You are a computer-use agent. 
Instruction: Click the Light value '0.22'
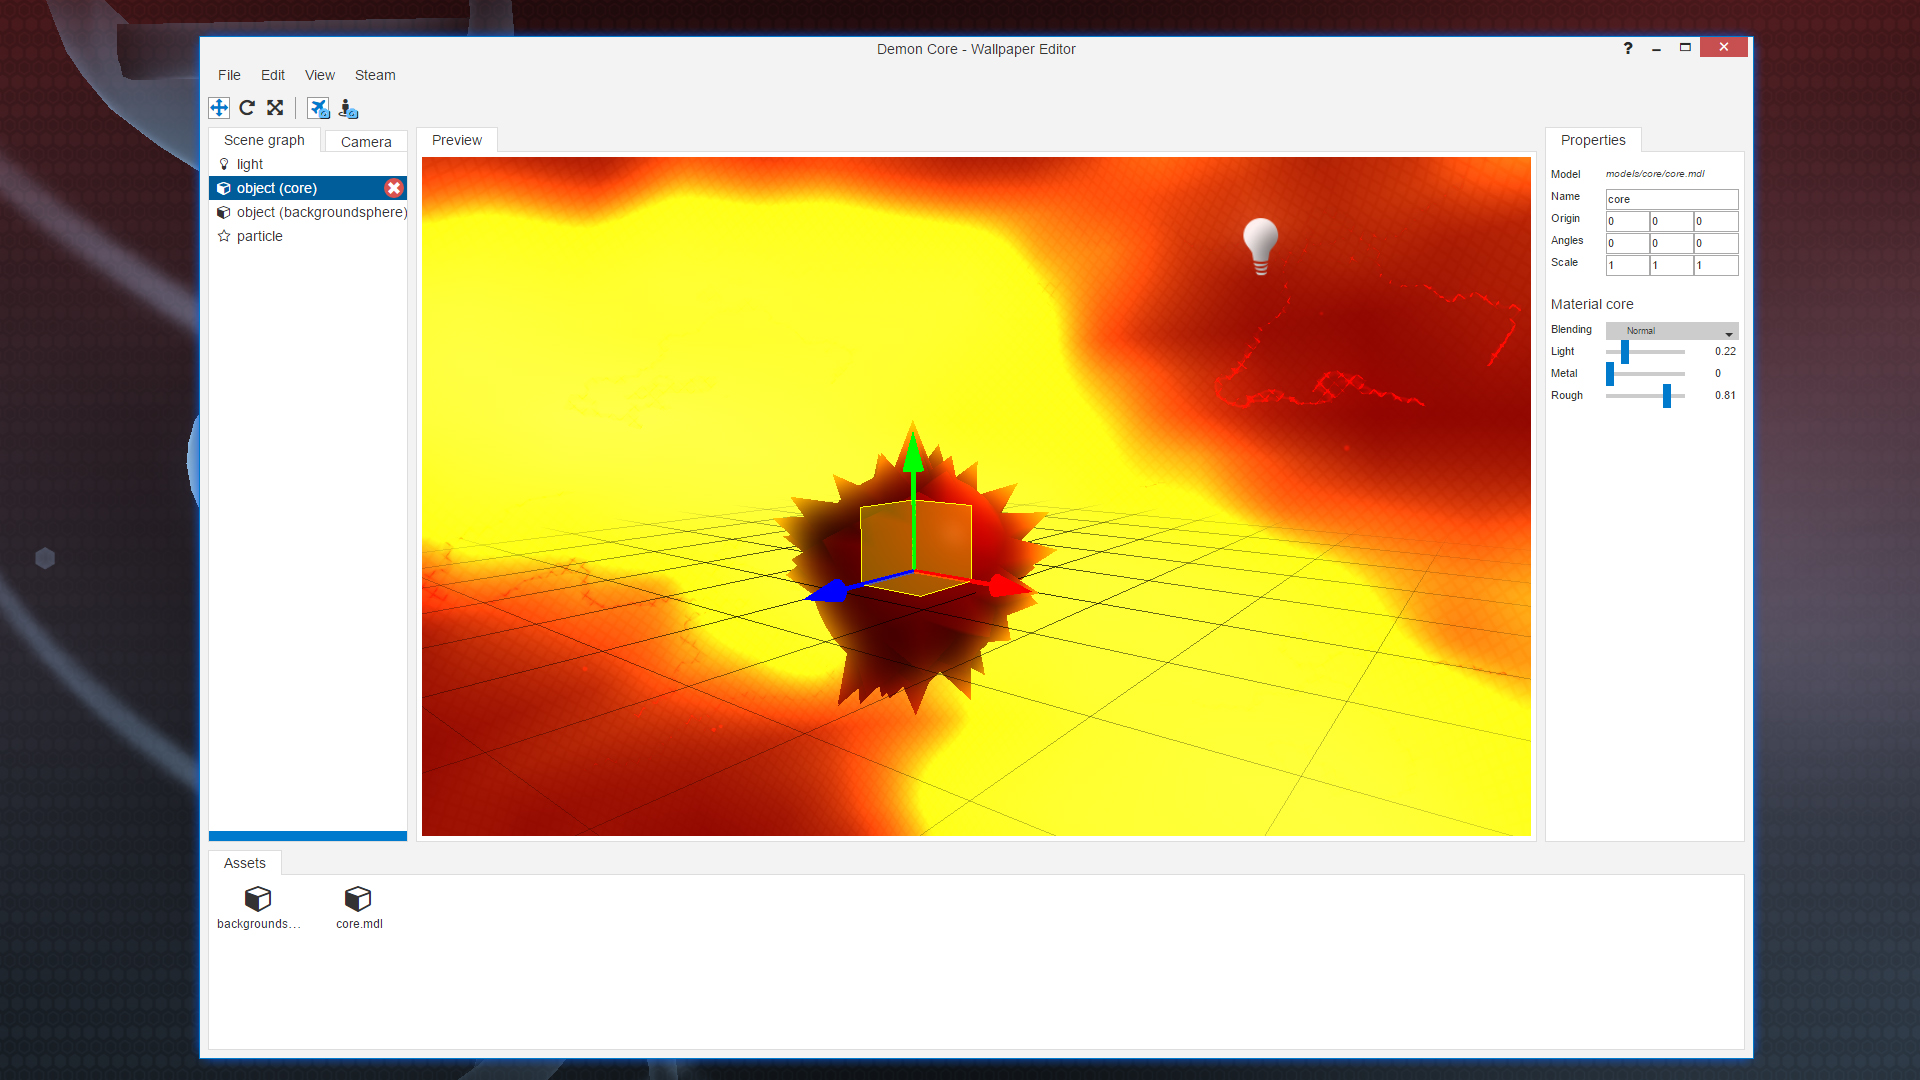1725,352
